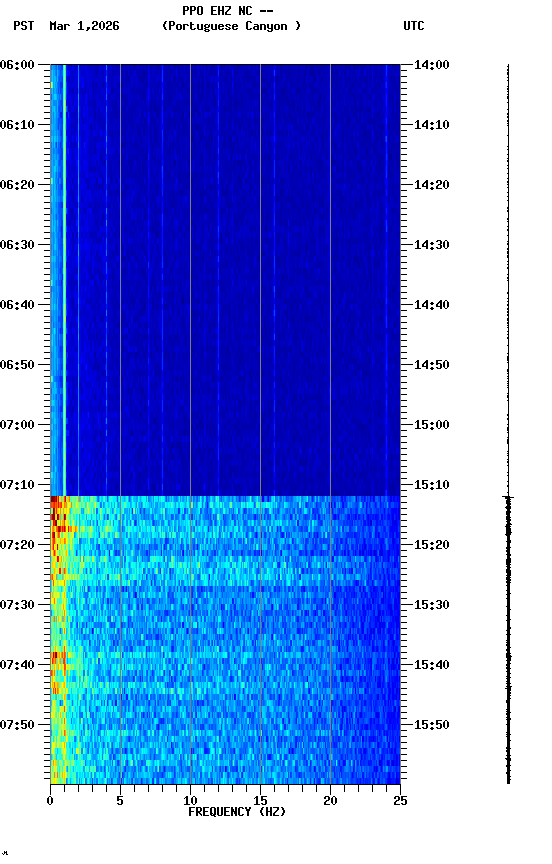Click the date Mar 1,2026
The image size is (552, 864).
[84, 26]
